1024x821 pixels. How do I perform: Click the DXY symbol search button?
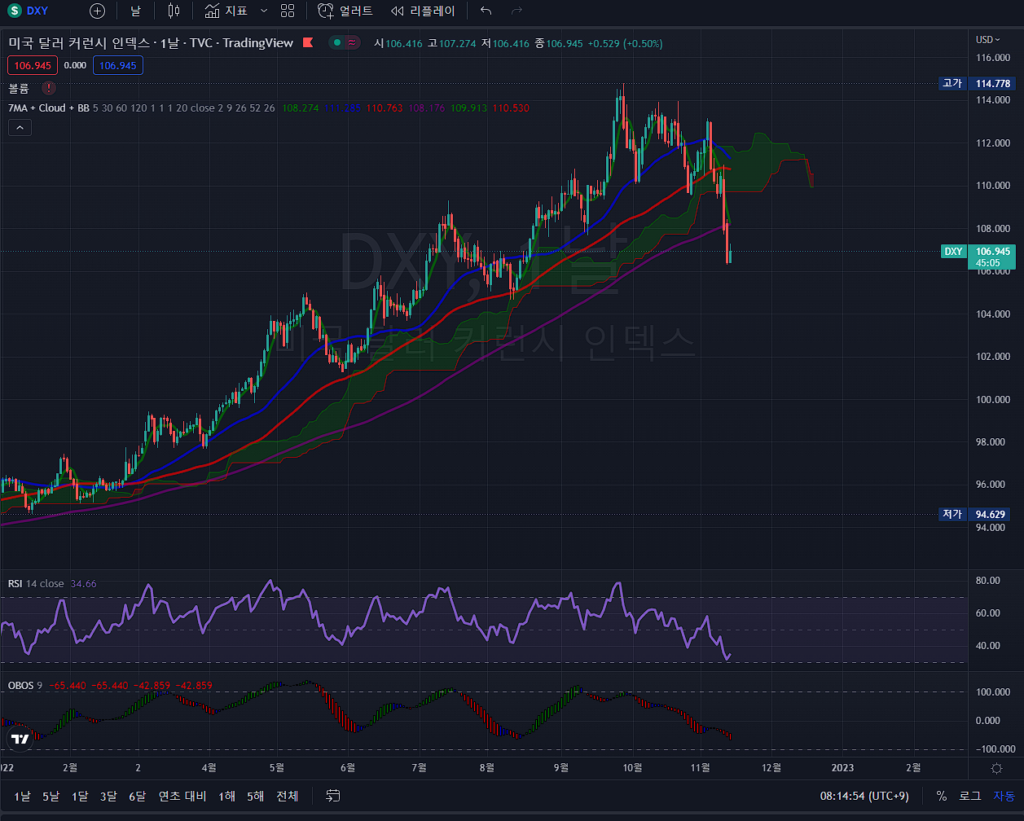(30, 11)
